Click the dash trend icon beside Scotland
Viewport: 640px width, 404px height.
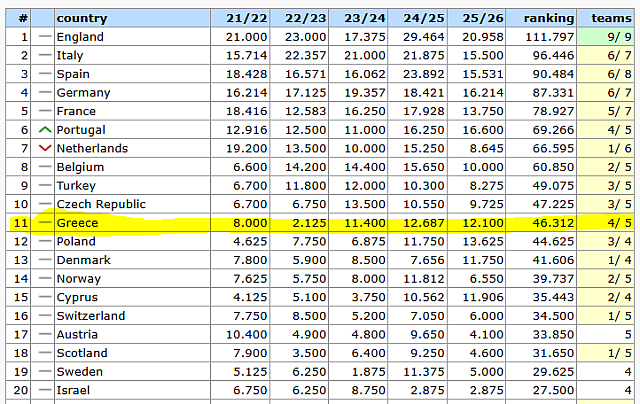point(44,353)
